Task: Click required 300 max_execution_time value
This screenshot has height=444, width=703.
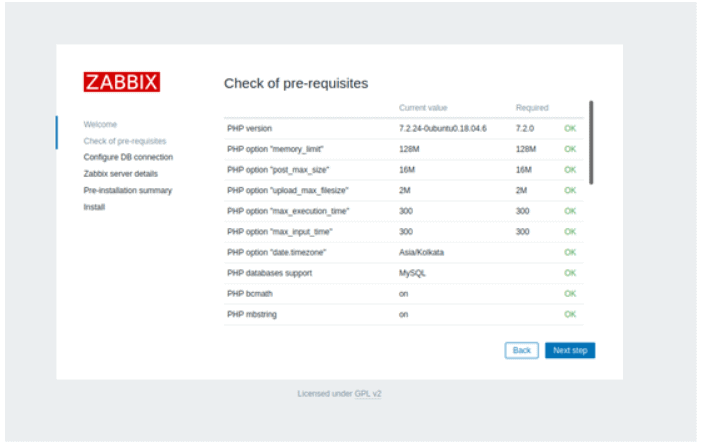Action: pyautogui.click(x=522, y=211)
